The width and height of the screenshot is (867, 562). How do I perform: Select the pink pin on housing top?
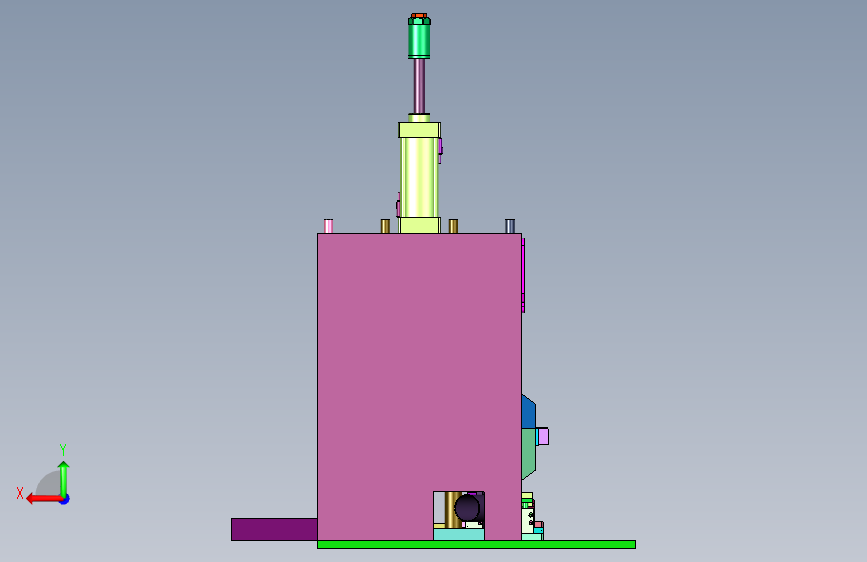[328, 226]
